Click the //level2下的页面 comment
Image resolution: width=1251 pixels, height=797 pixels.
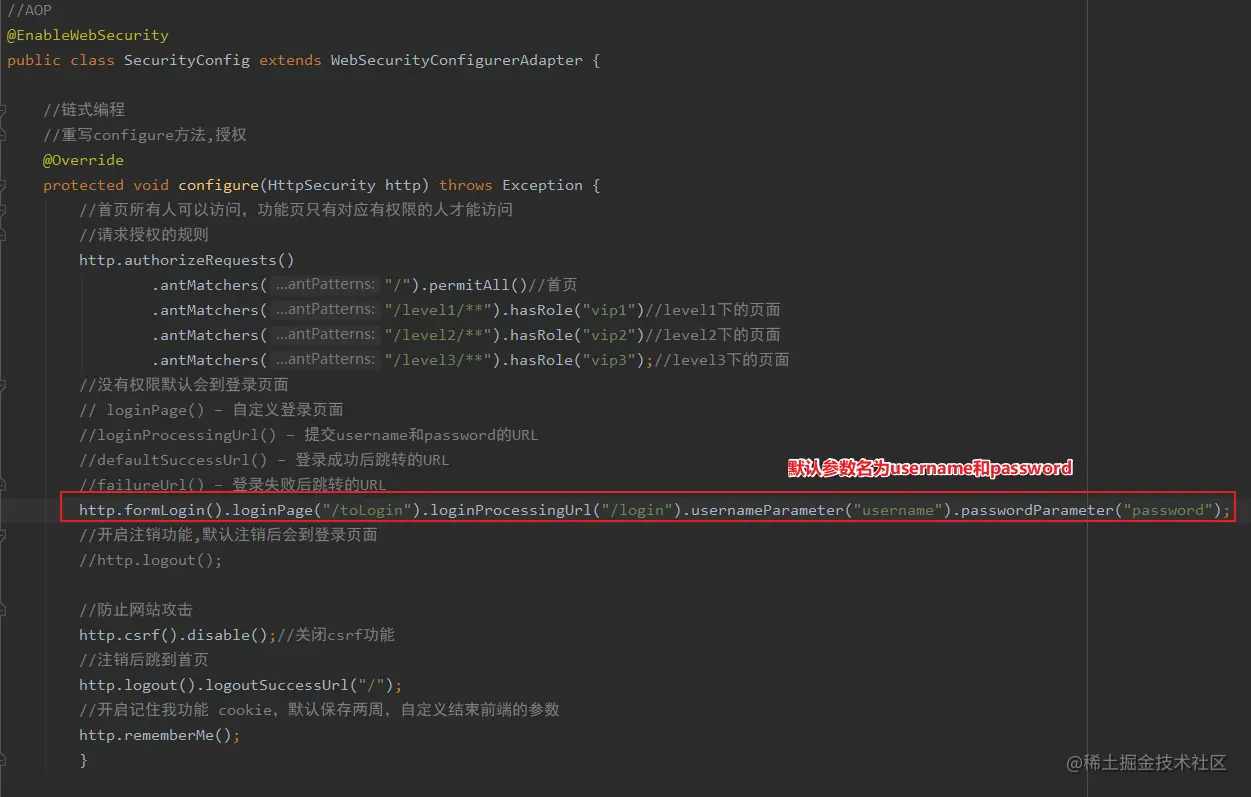[713, 335]
